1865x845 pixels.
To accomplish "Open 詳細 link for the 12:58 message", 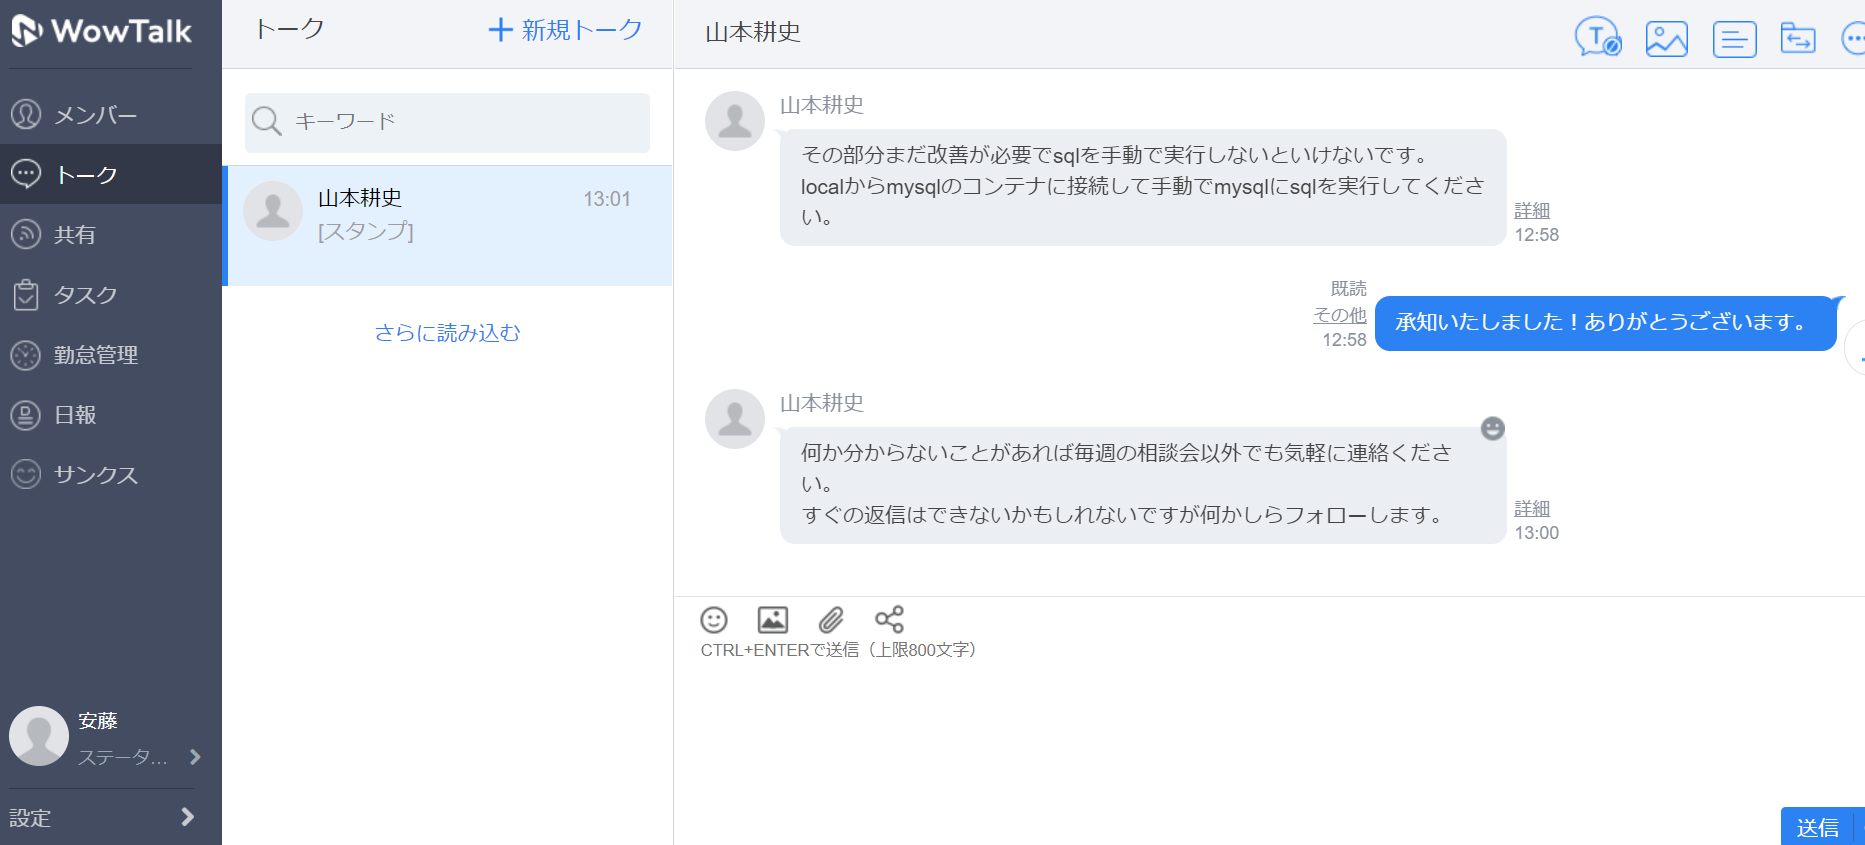I will tap(1532, 211).
